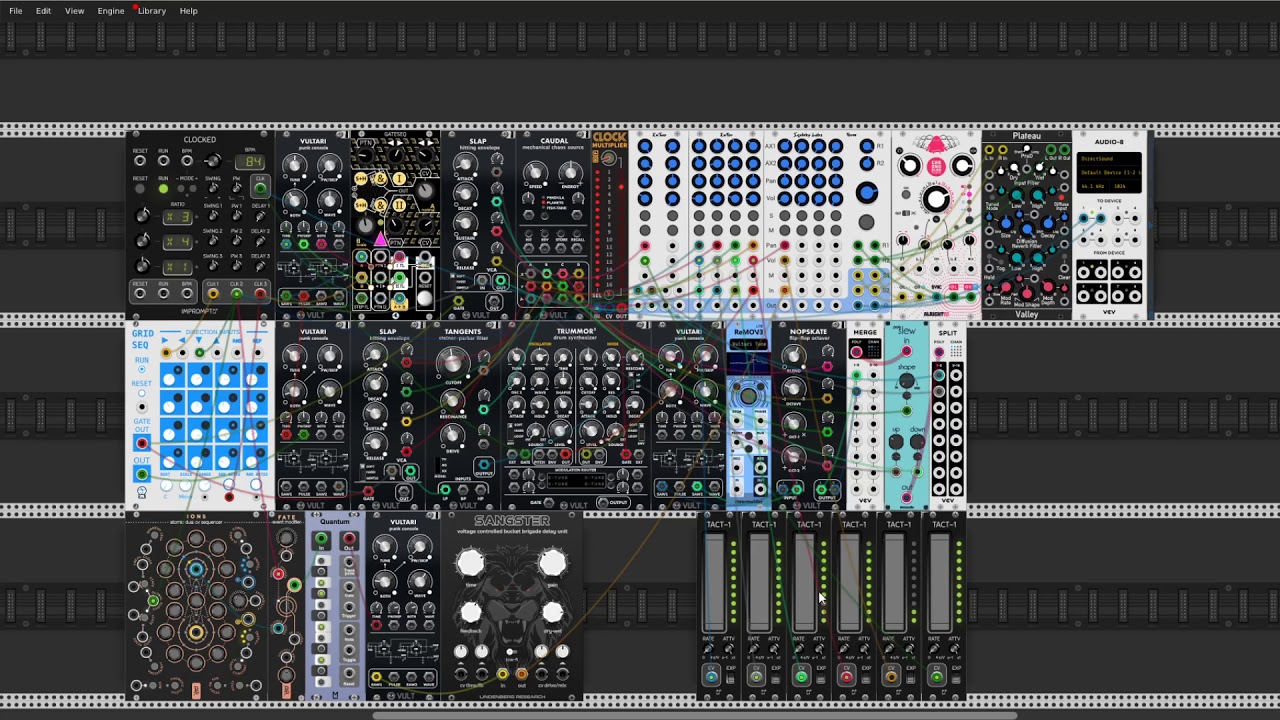Image resolution: width=1280 pixels, height=720 pixels.
Task: Click the RESET button on Clocked
Action: point(140,189)
